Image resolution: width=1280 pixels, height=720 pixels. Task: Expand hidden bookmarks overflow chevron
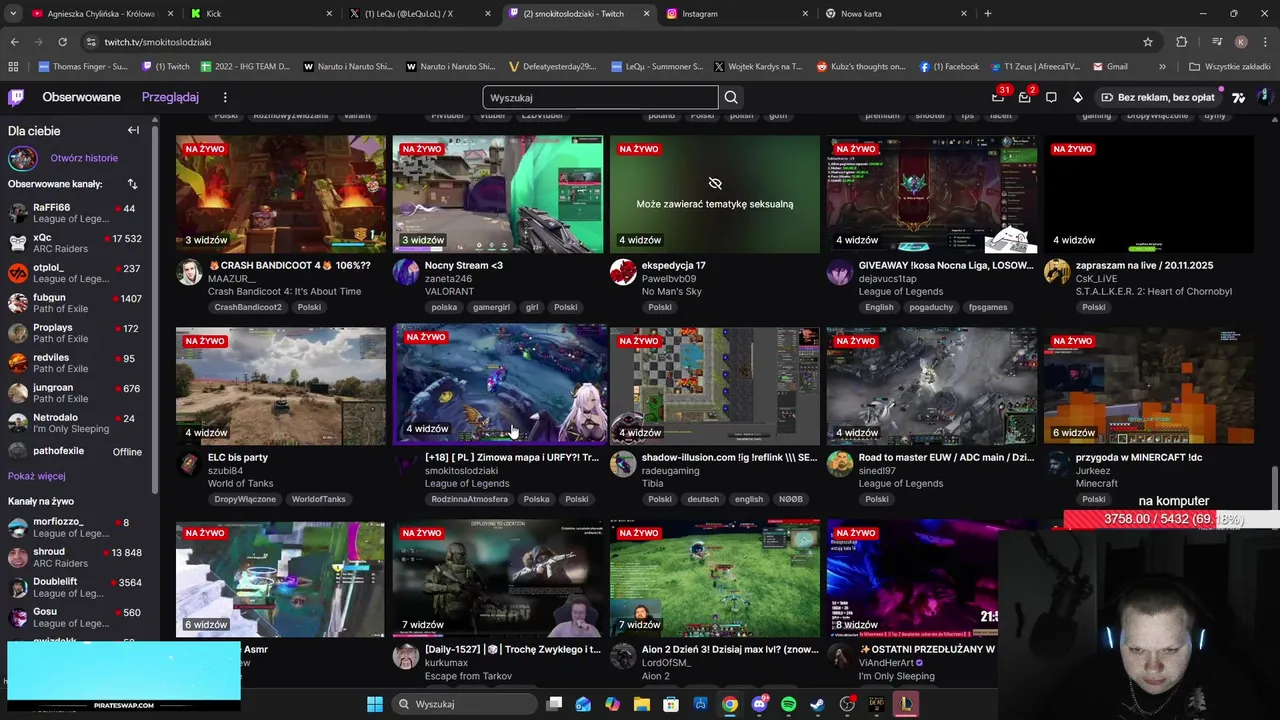click(x=1162, y=67)
